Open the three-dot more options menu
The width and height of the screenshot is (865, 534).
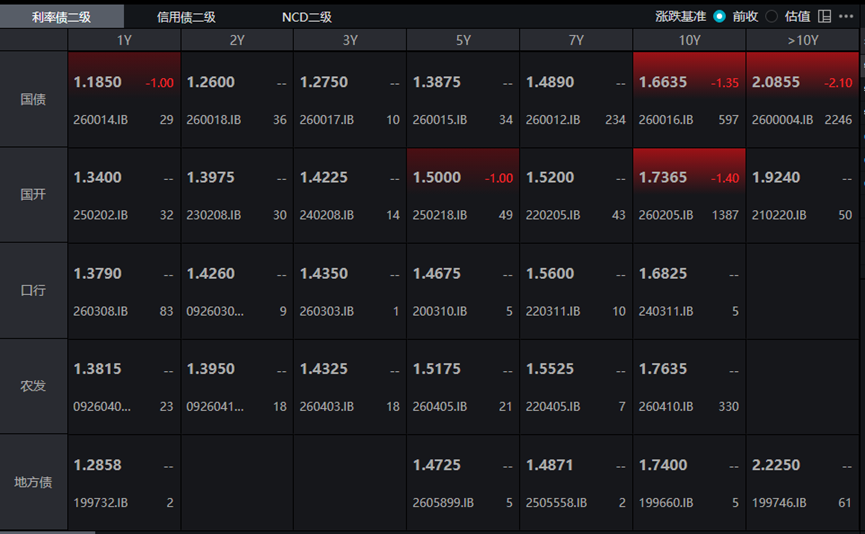pos(846,17)
